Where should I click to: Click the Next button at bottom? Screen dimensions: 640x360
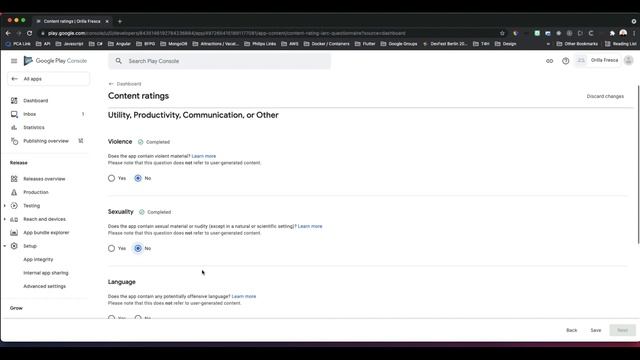tap(622, 330)
